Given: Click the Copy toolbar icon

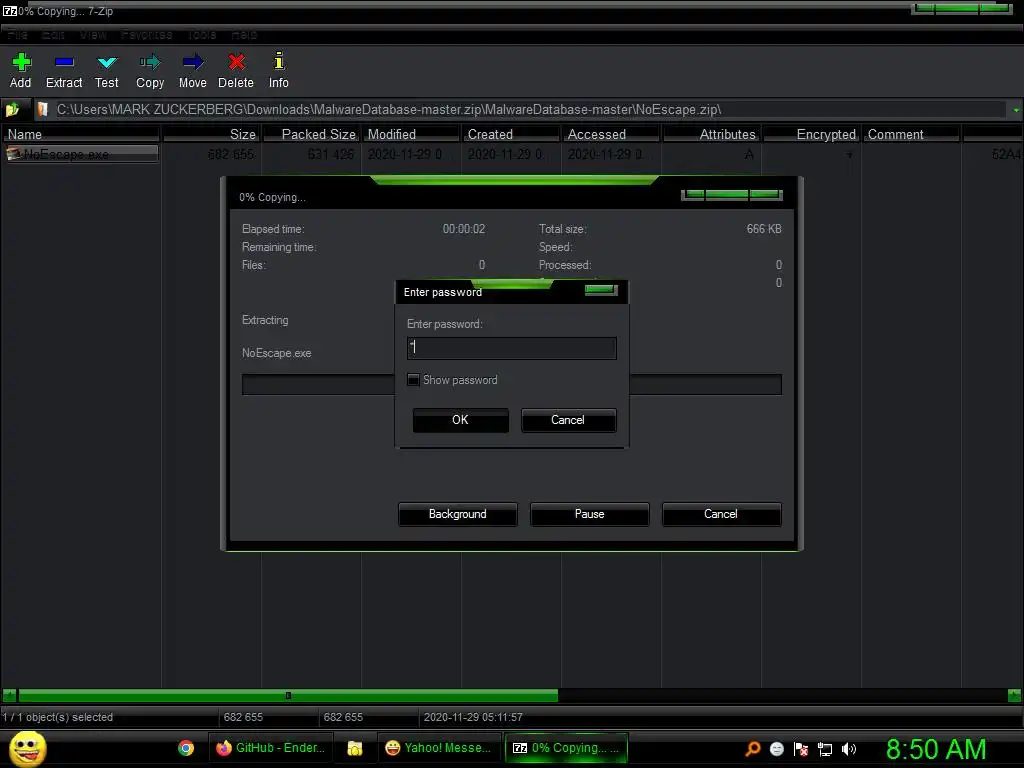Looking at the screenshot, I should click(150, 62).
